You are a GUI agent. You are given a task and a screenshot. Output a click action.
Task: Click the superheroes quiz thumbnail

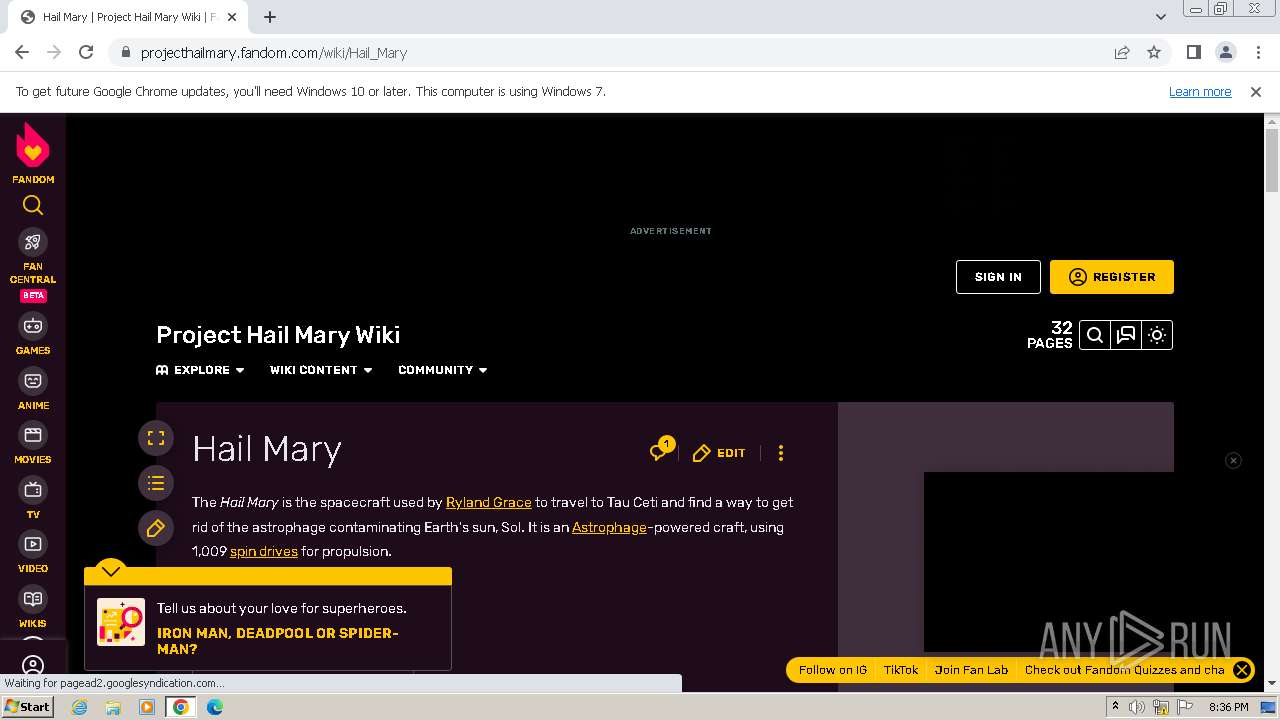coord(121,622)
